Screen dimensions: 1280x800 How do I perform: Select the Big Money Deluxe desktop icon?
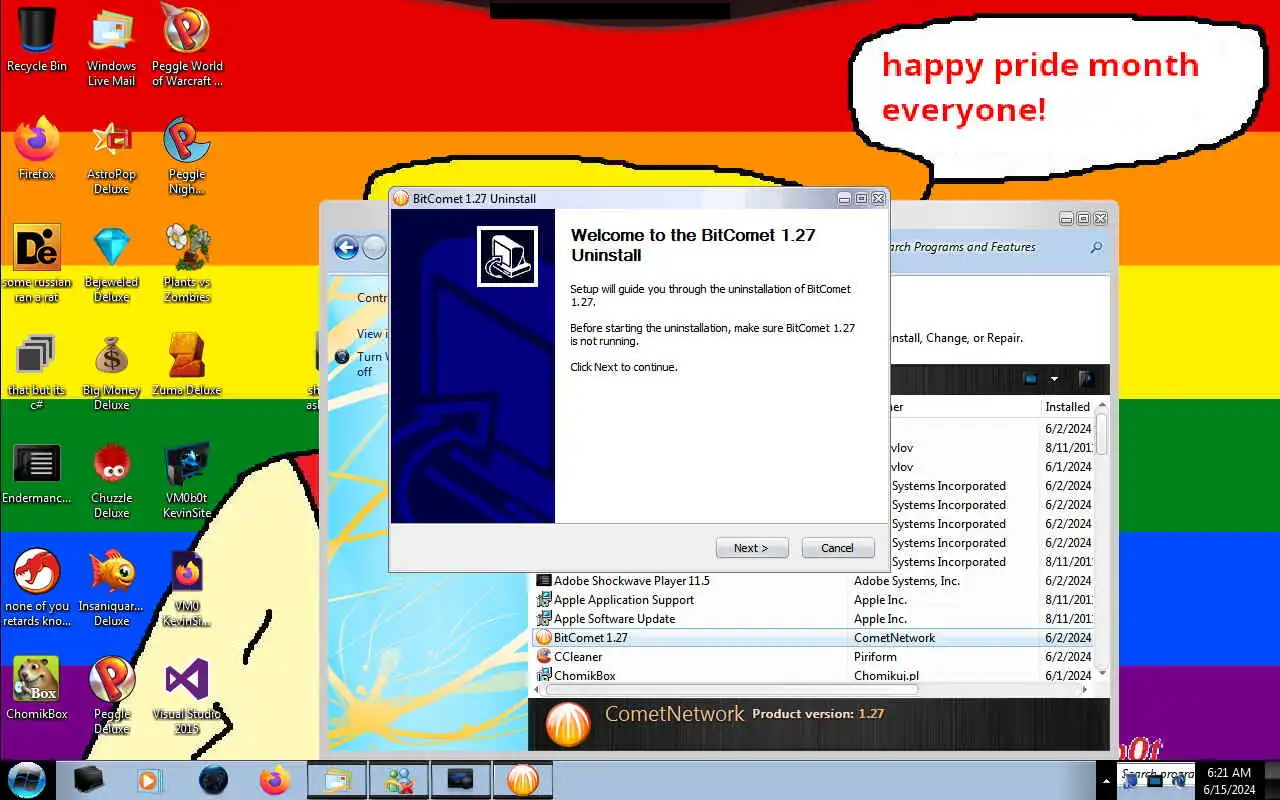click(111, 371)
